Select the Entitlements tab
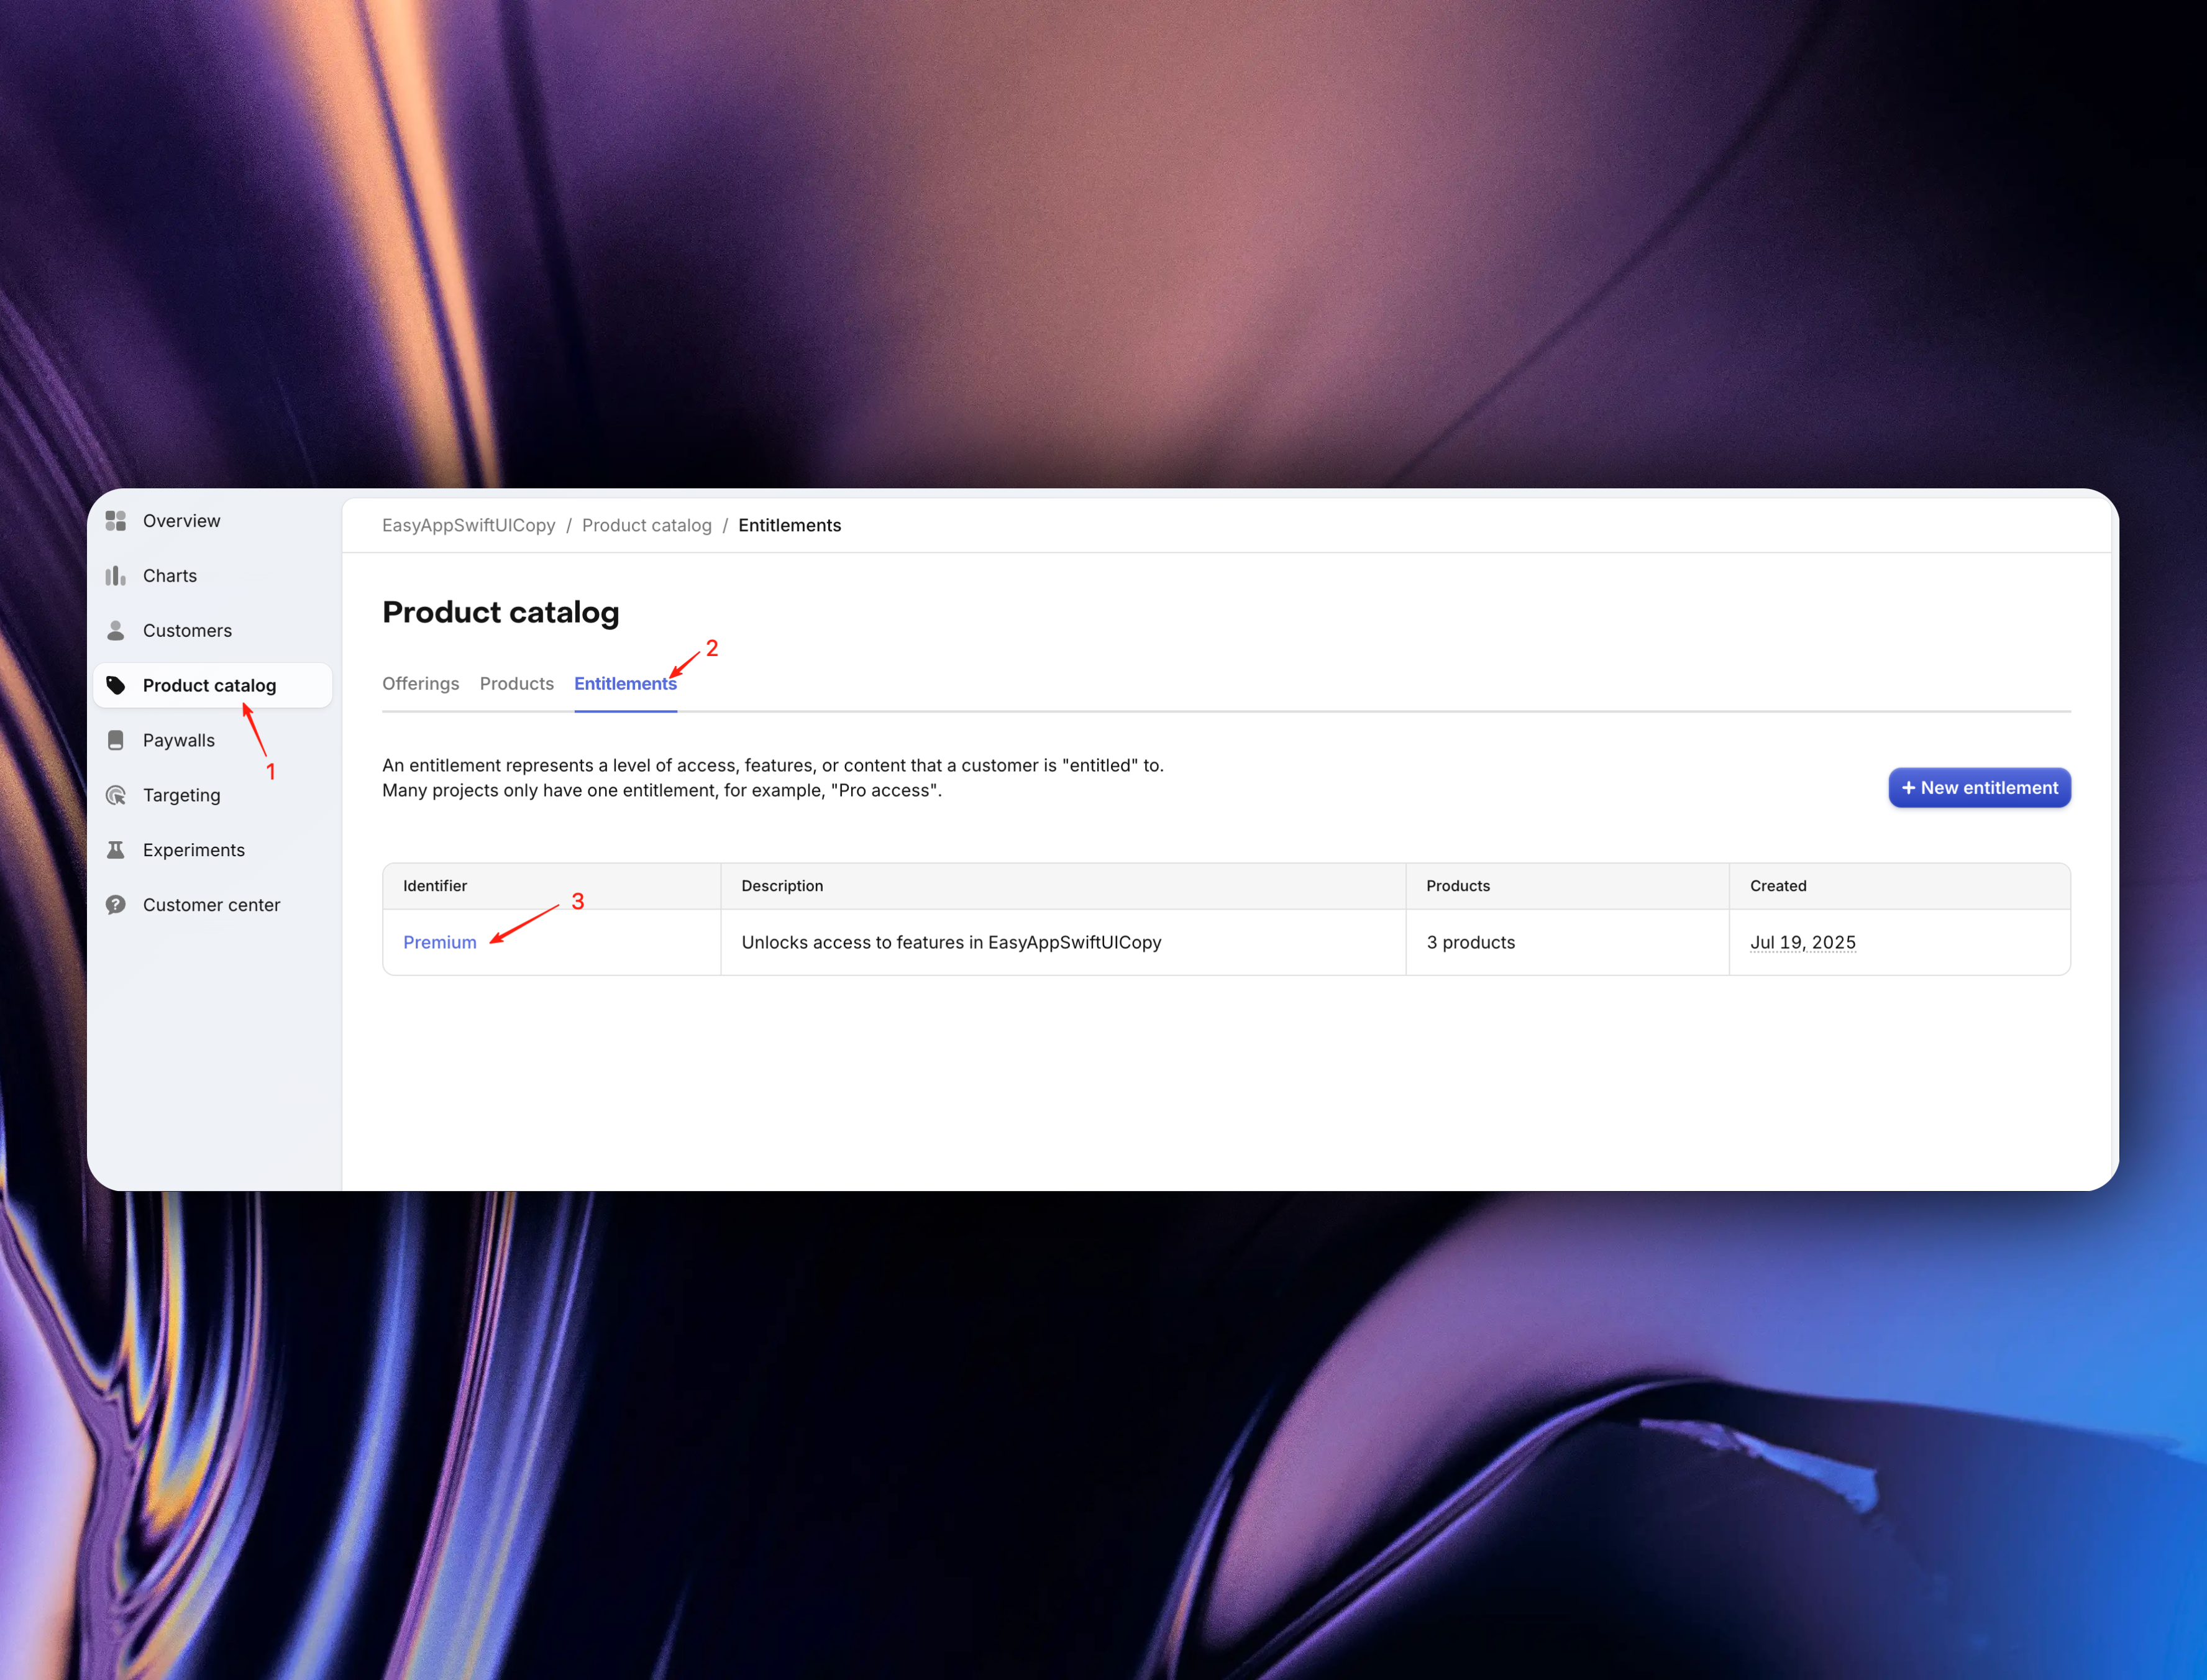Image resolution: width=2207 pixels, height=1680 pixels. click(x=625, y=684)
